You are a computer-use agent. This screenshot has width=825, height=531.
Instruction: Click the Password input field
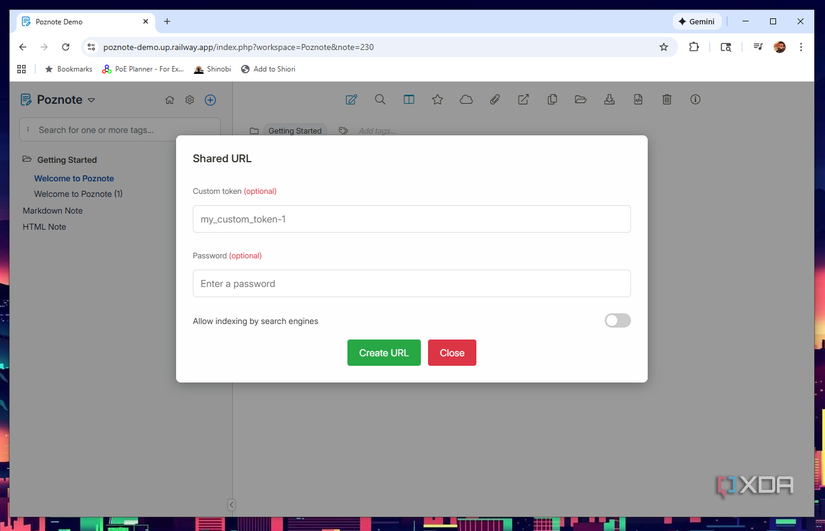[411, 283]
